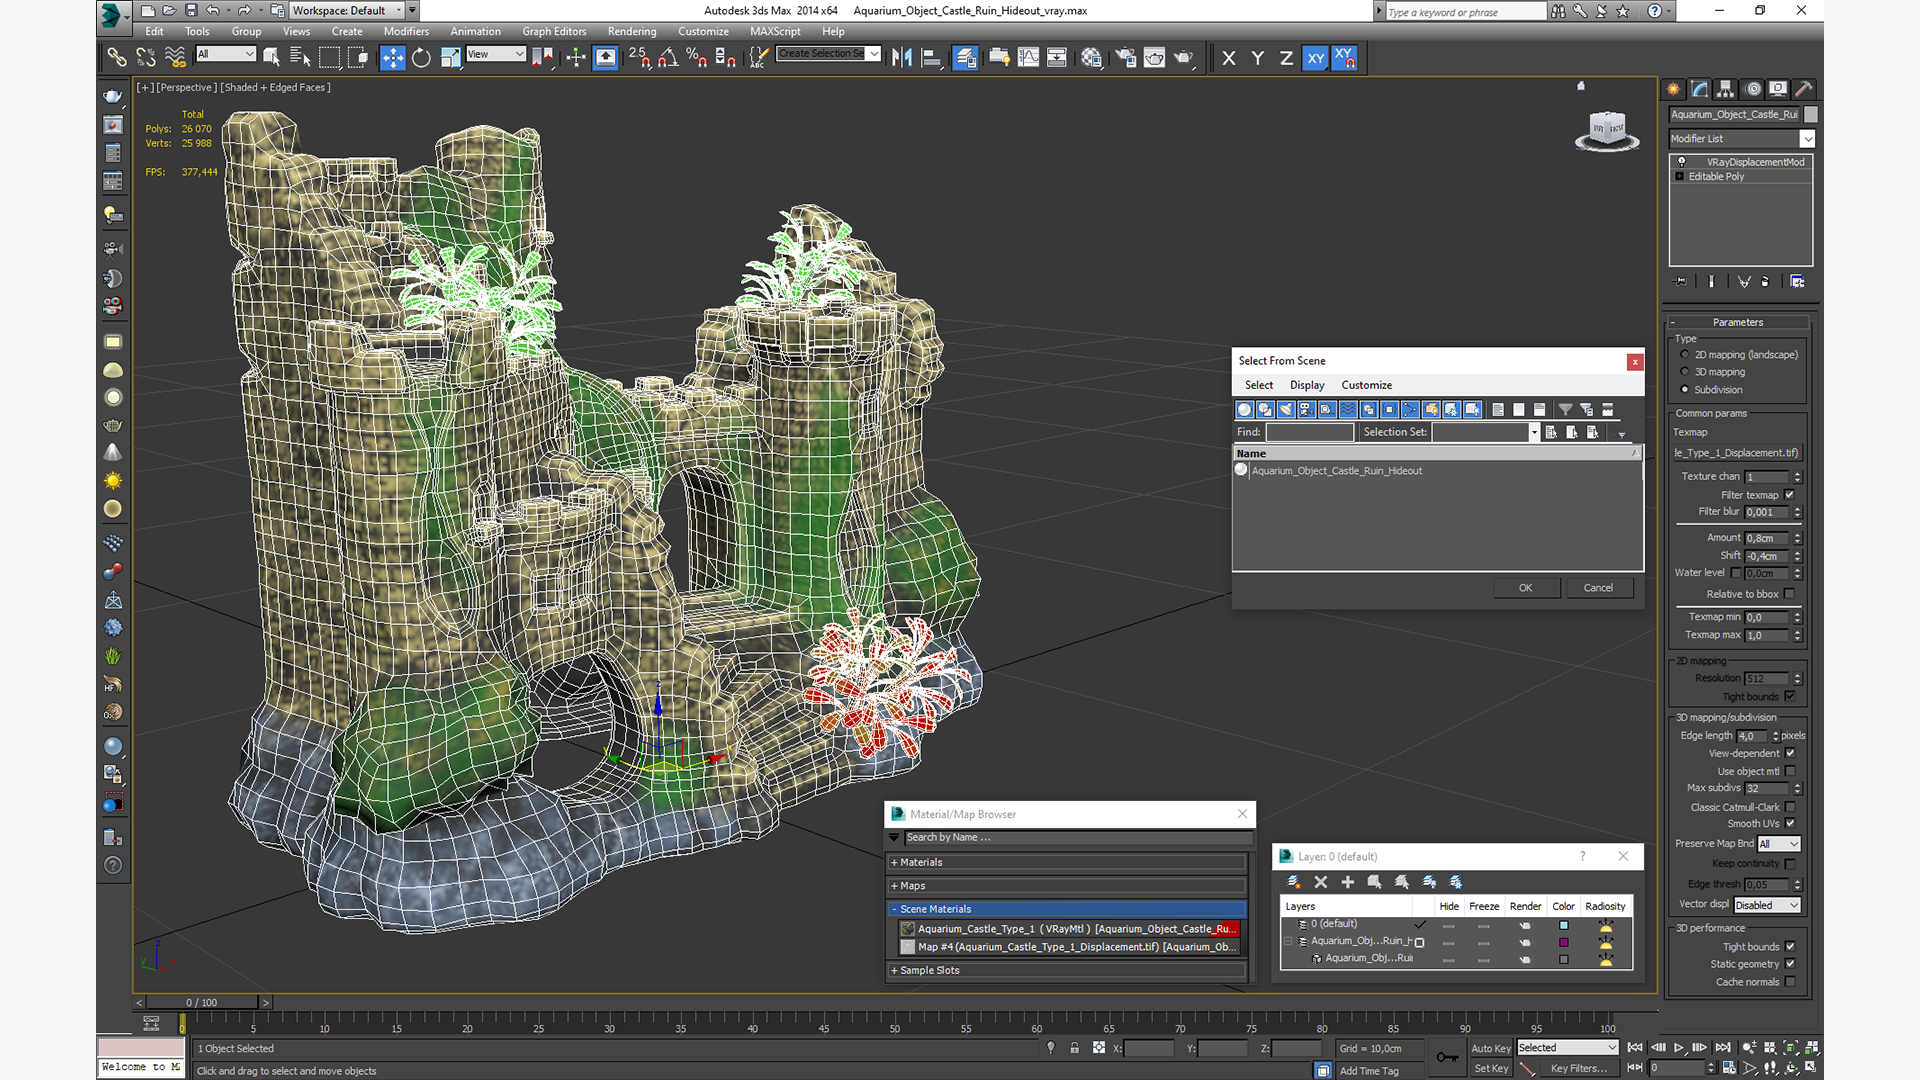Click the time slider 0 / 100
Screen dimensions: 1920x1080
point(202,1002)
